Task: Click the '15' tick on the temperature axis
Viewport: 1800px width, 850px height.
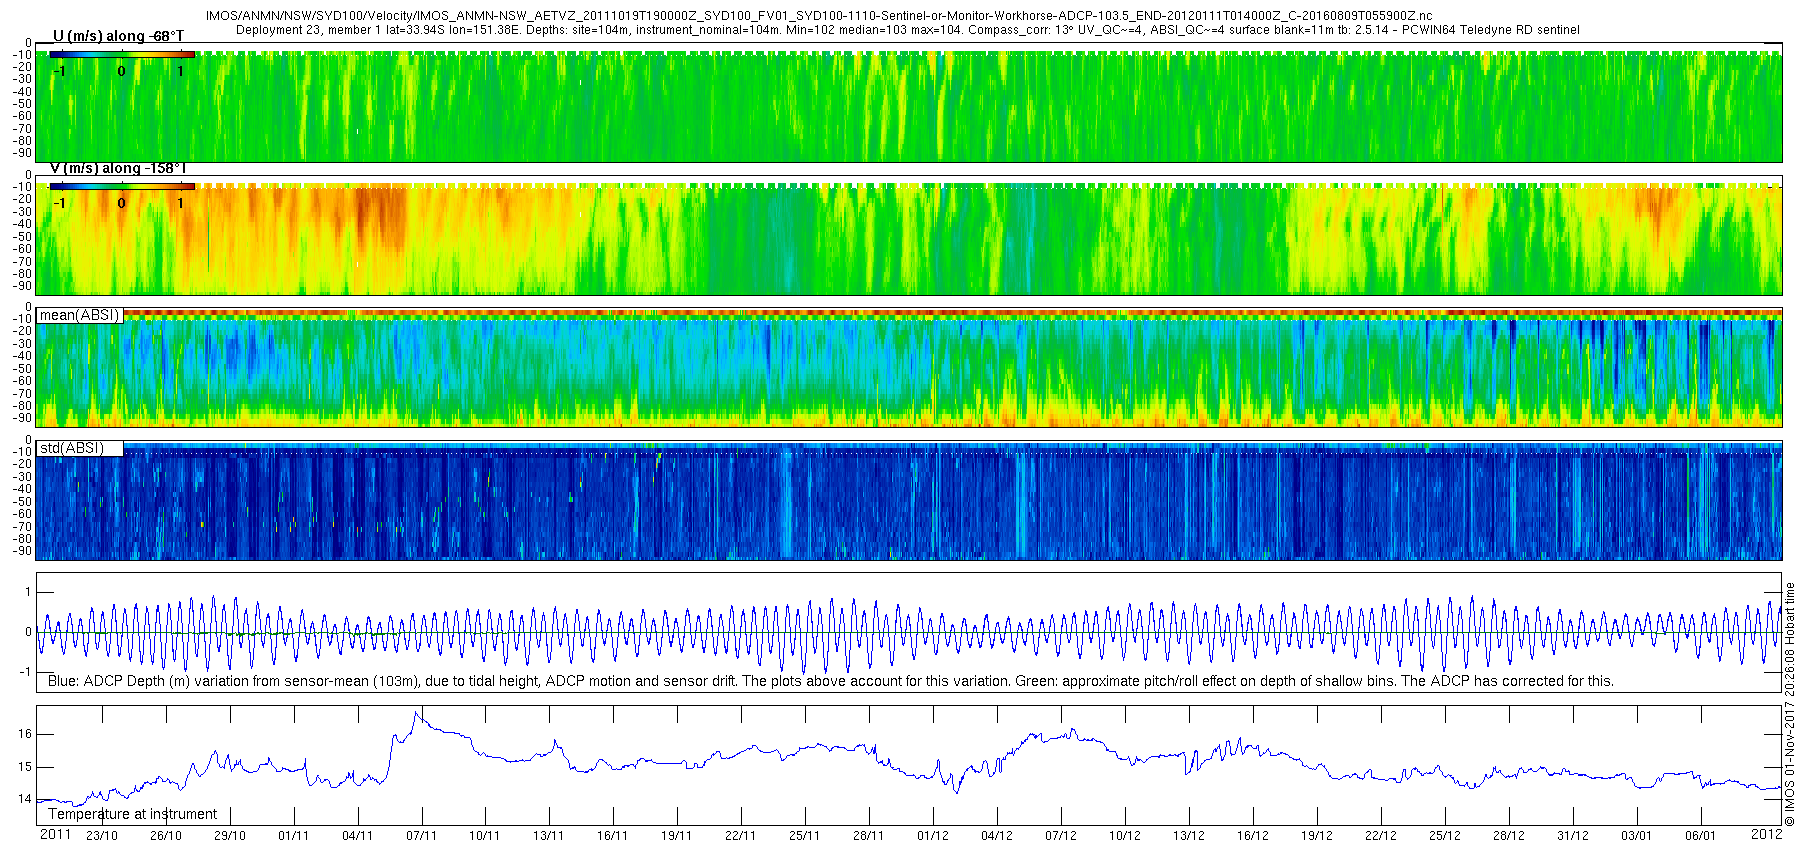Action: click(x=25, y=767)
